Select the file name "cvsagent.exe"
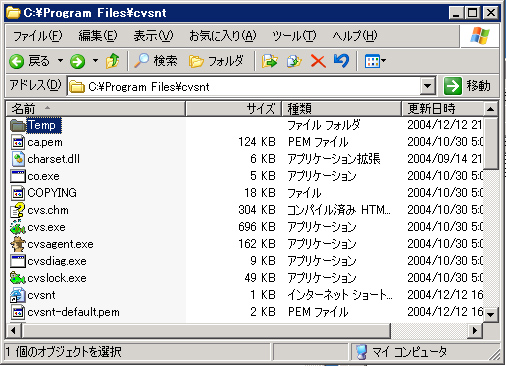This screenshot has width=506, height=366. [60, 244]
